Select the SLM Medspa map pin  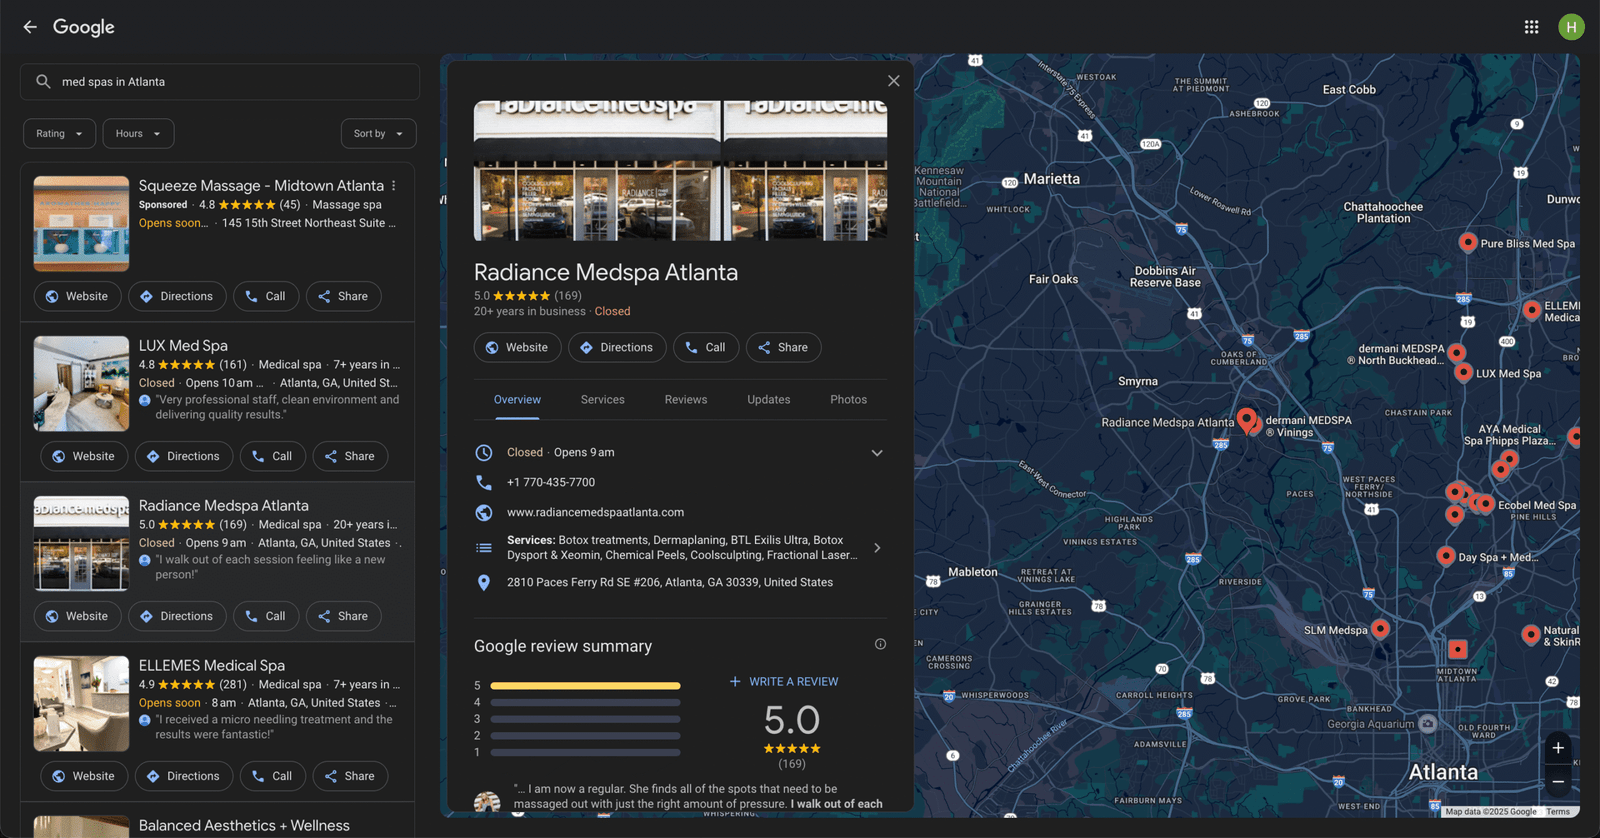[1380, 629]
